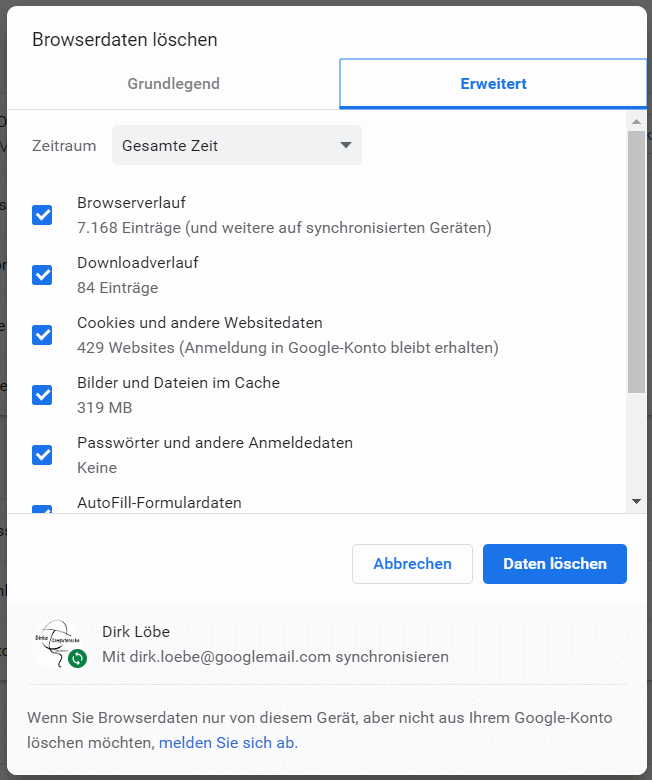
Task: Click the 'Dirk Löbe' account name
Action: (x=136, y=632)
